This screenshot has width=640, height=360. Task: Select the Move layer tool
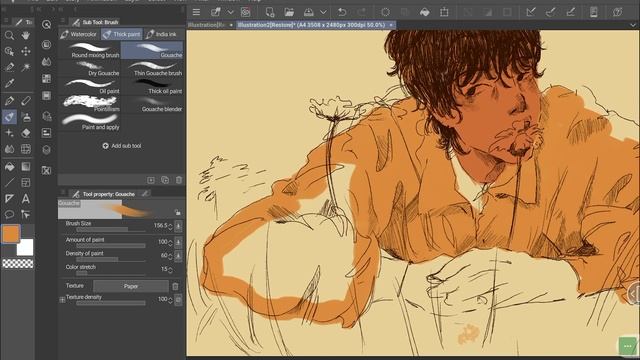click(26, 51)
